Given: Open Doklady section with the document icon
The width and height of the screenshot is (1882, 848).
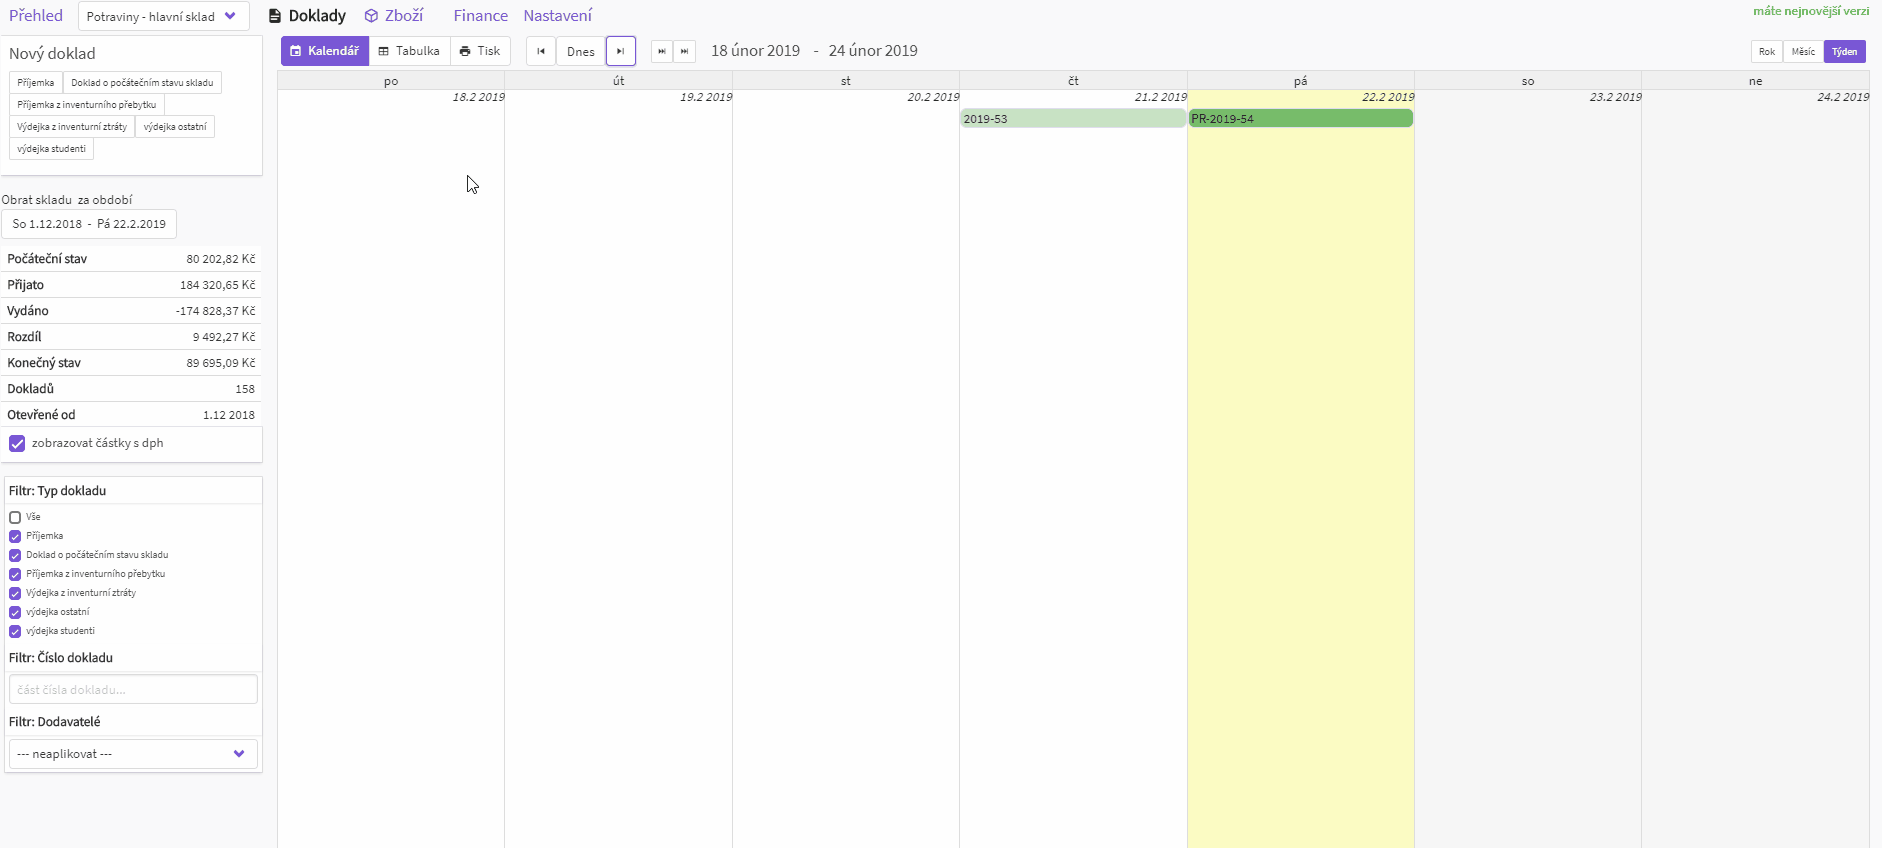Looking at the screenshot, I should [x=308, y=16].
